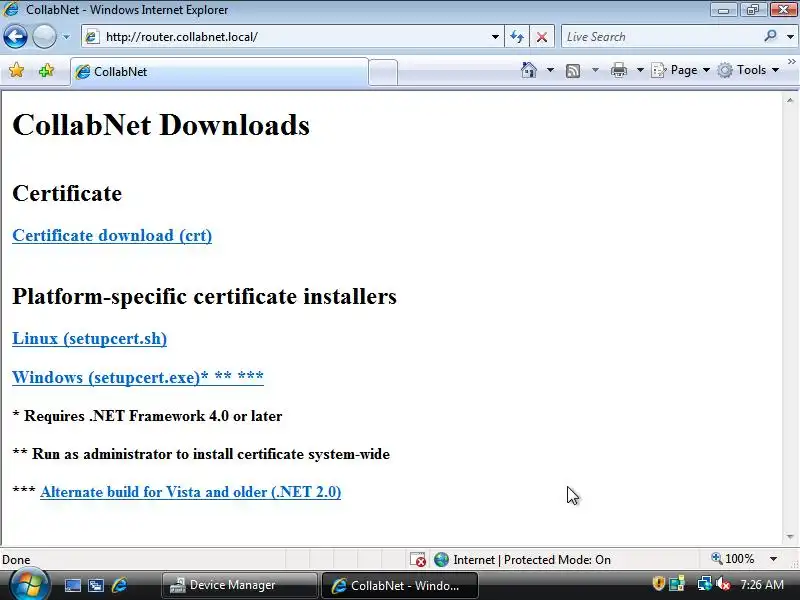Open Certificate download (crt) link
800x600 pixels.
coord(112,236)
